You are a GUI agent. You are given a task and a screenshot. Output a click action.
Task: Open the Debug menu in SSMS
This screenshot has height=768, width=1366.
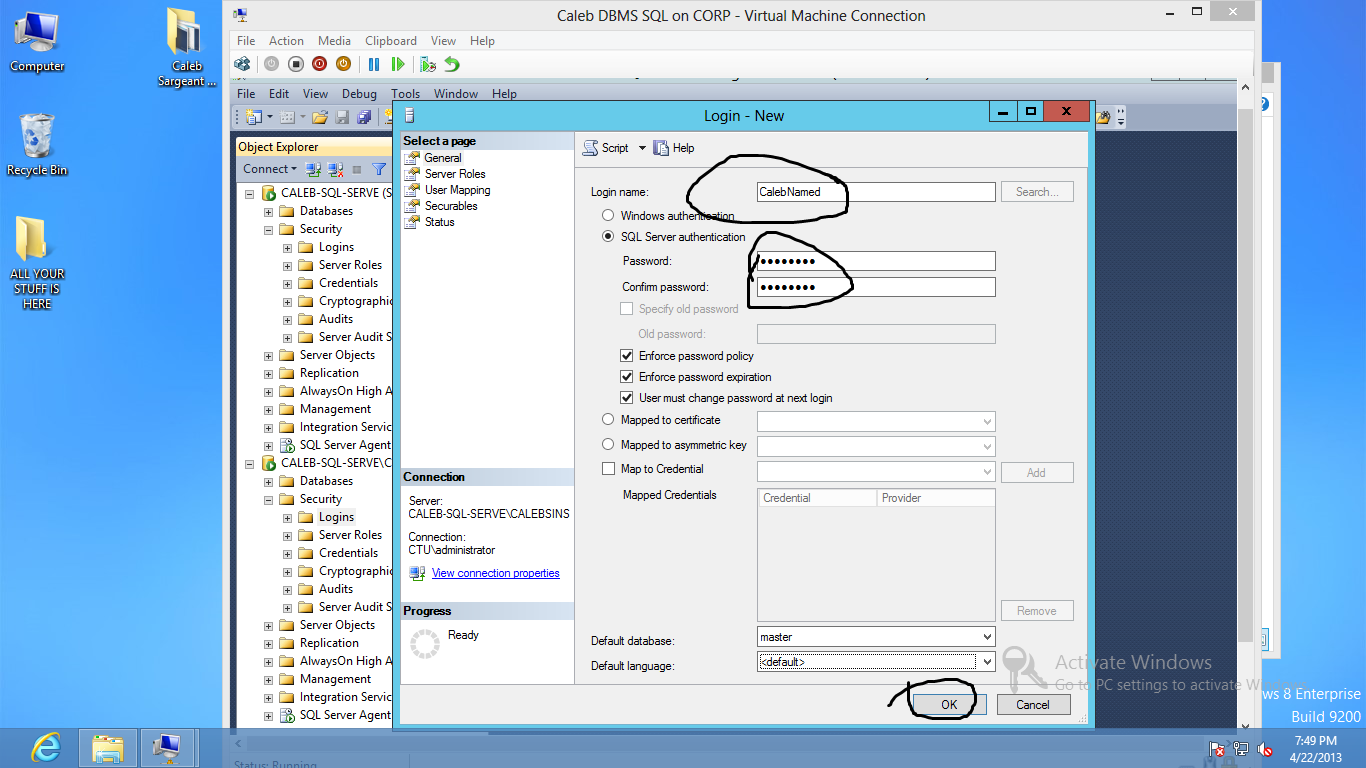tap(359, 94)
